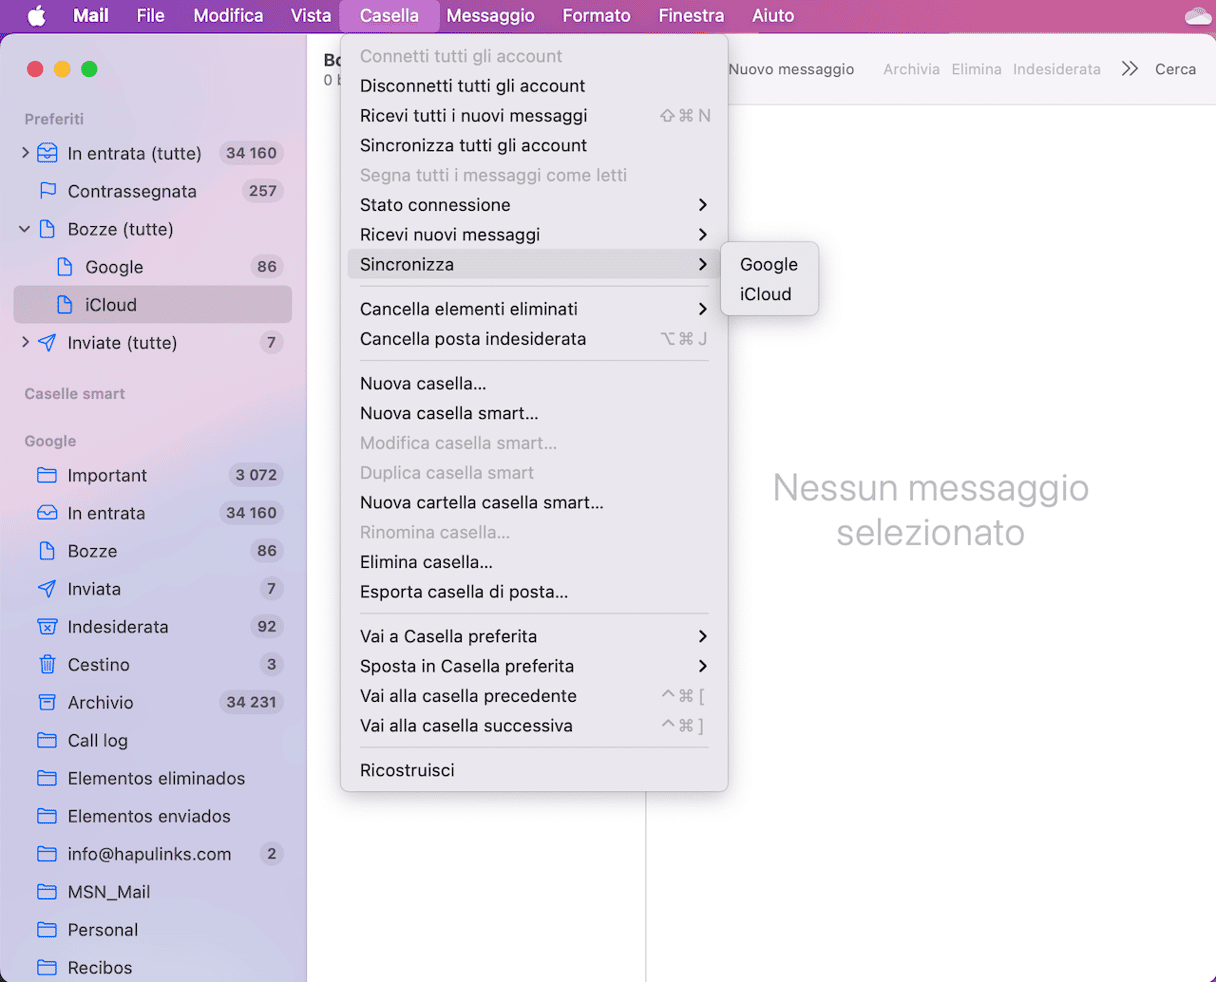Click the document icon beside Google Bozze

click(x=47, y=551)
